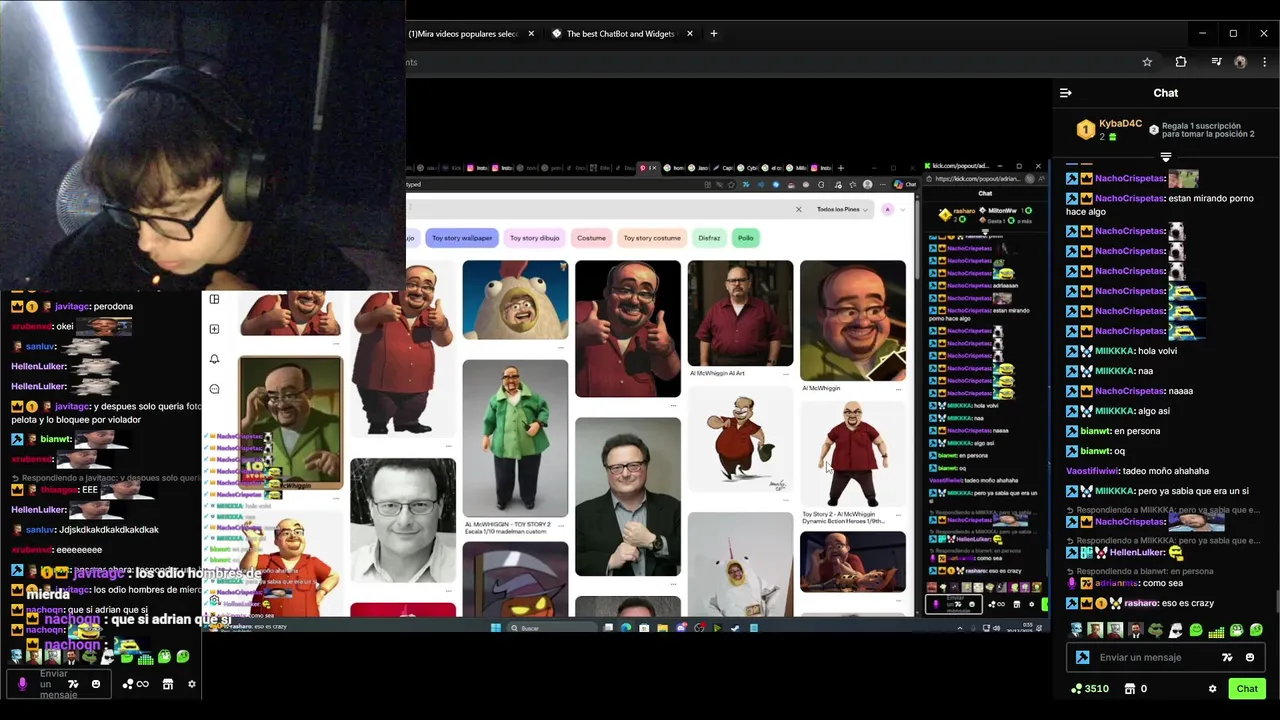
Task: Open 7TV emote picker in left chat input
Action: coord(73,684)
